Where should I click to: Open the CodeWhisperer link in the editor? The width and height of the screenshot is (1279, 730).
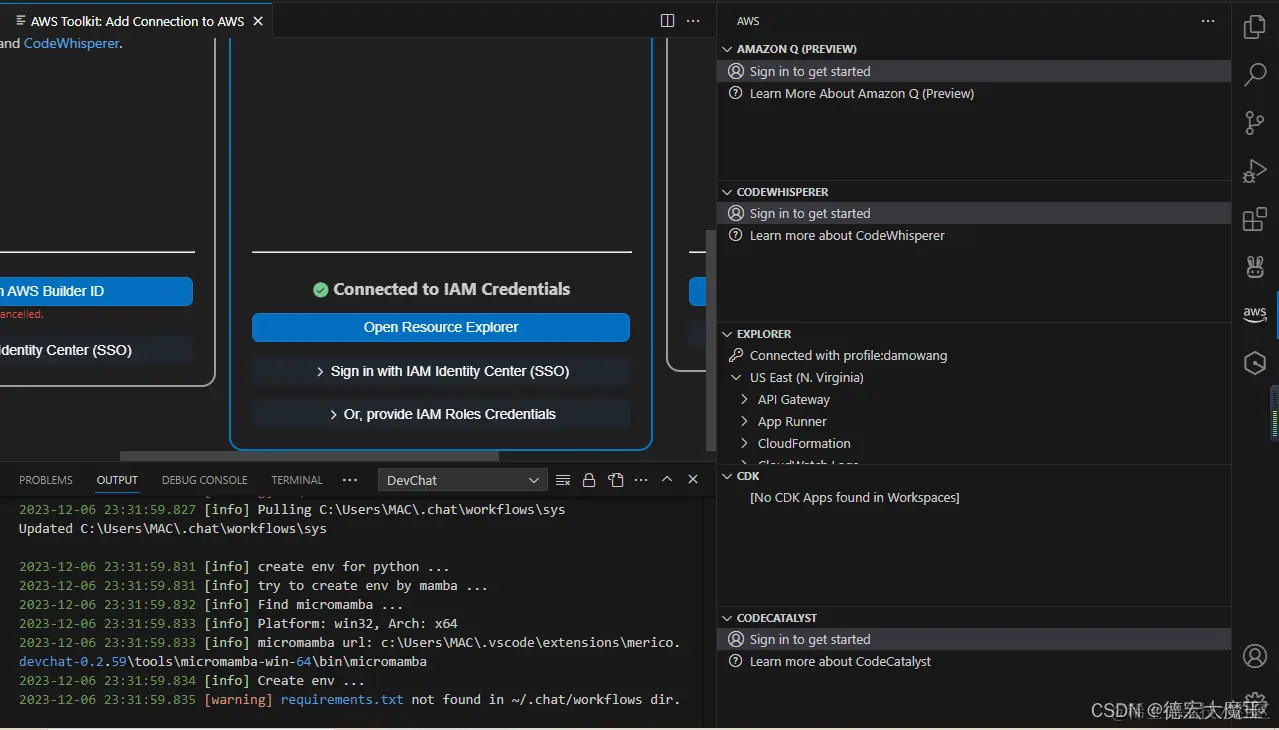click(x=71, y=43)
